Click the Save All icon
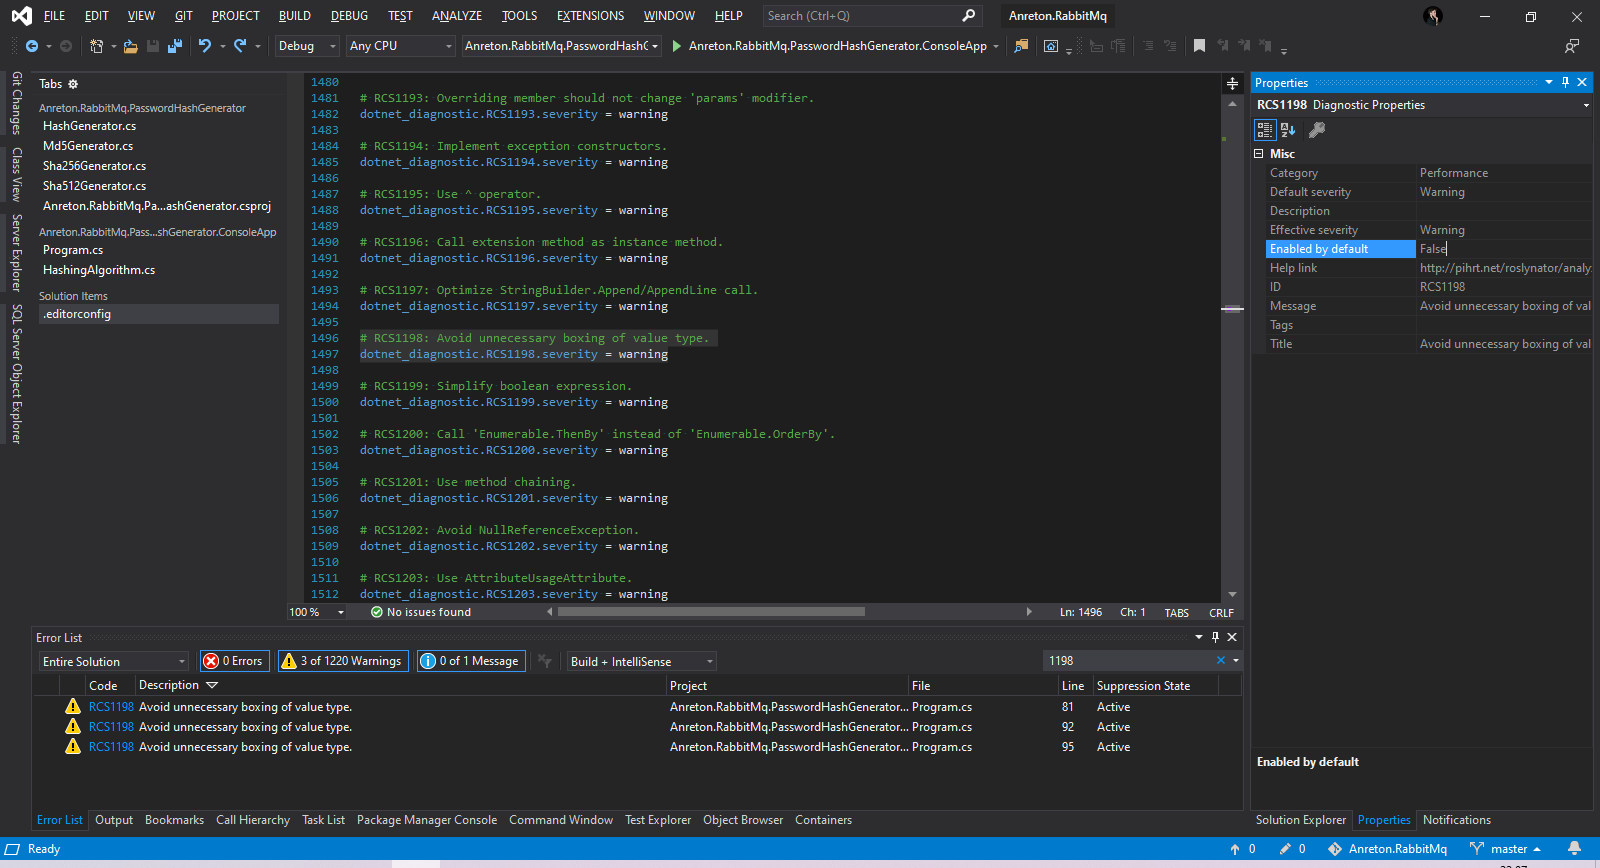This screenshot has width=1600, height=868. (x=175, y=46)
